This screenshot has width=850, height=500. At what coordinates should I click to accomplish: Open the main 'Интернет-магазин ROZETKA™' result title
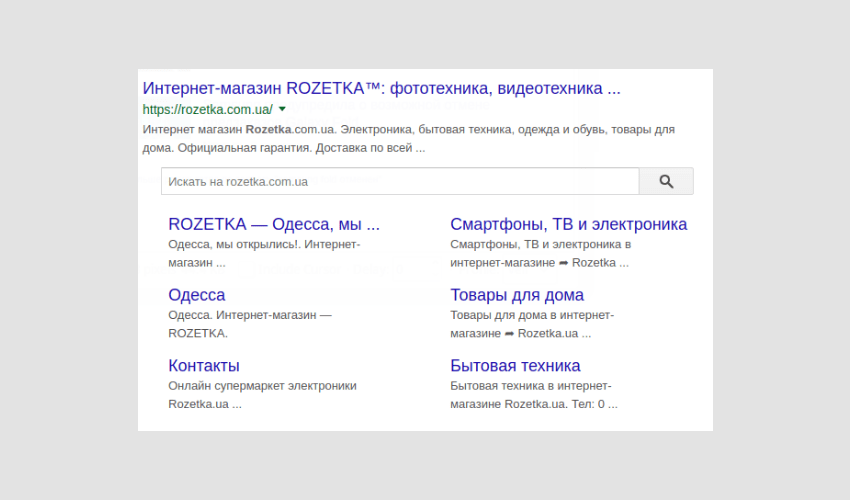pyautogui.click(x=381, y=88)
